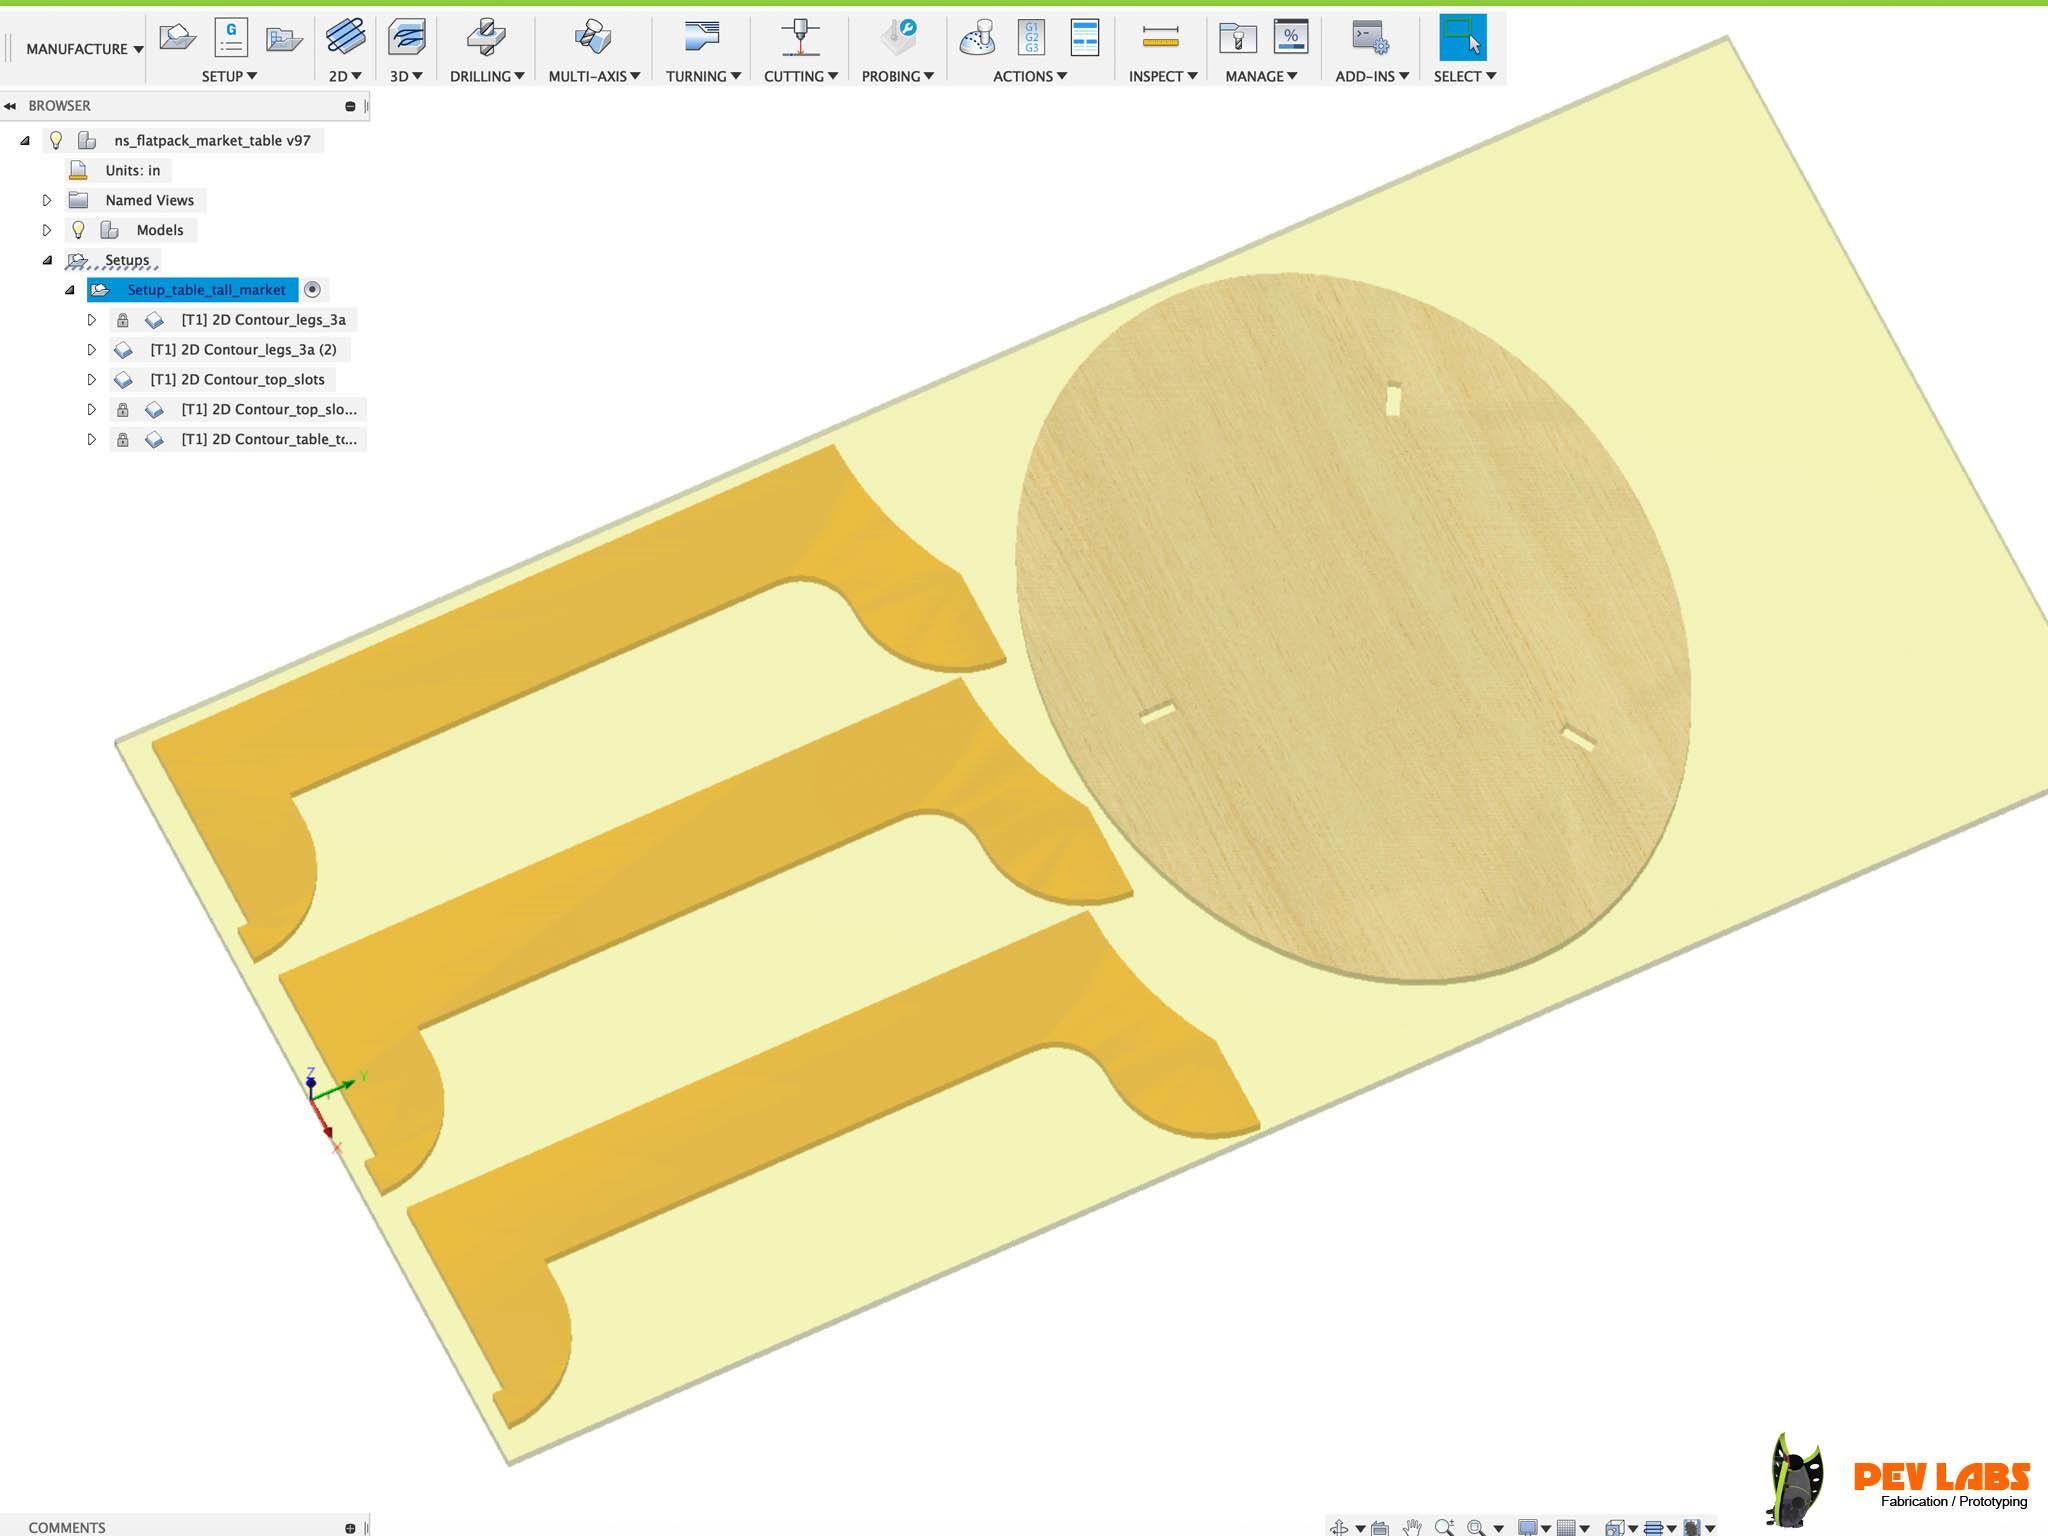Toggle lightbulb visibility of Models

click(78, 230)
